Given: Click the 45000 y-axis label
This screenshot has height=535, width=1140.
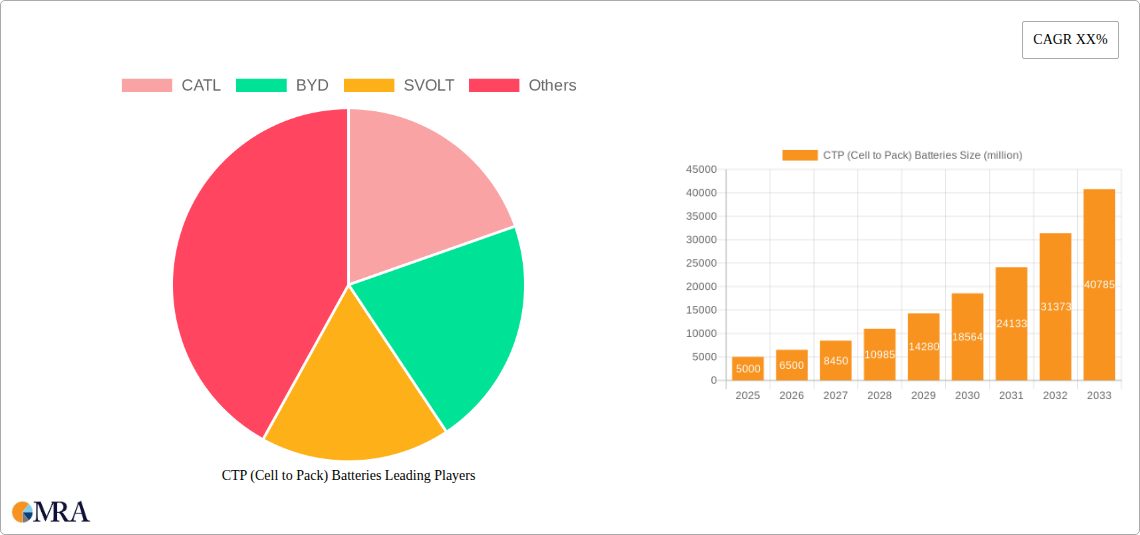Looking at the screenshot, I should tap(702, 169).
